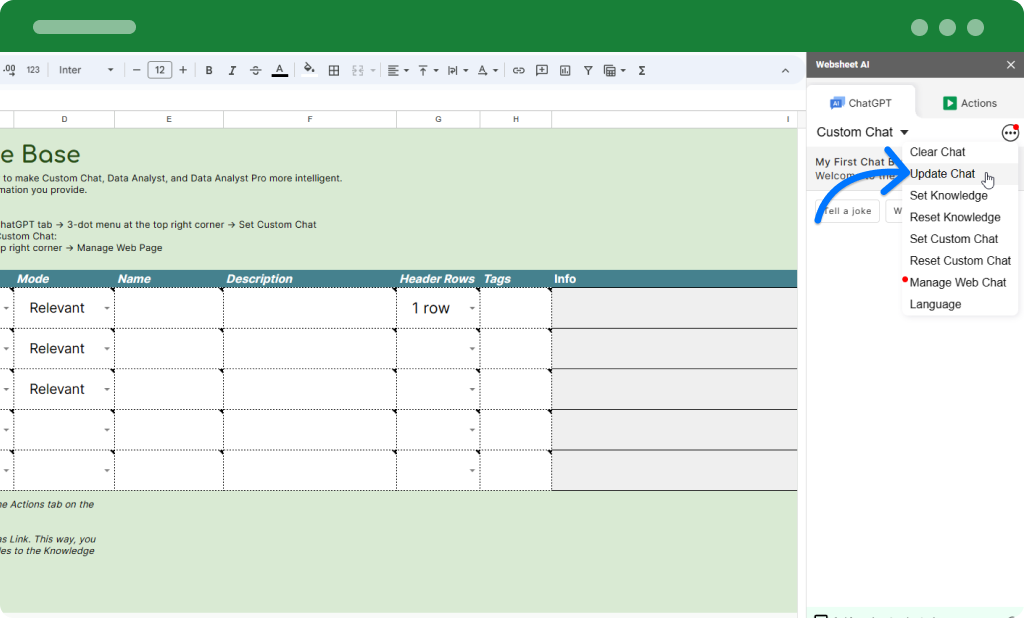
Task: Open the text color picker
Action: click(280, 70)
